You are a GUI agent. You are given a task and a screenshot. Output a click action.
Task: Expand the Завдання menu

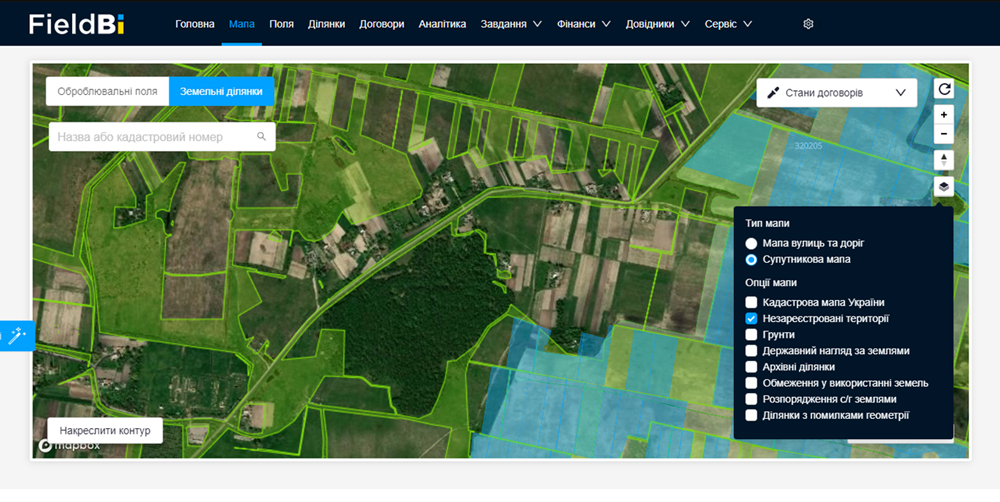click(511, 24)
